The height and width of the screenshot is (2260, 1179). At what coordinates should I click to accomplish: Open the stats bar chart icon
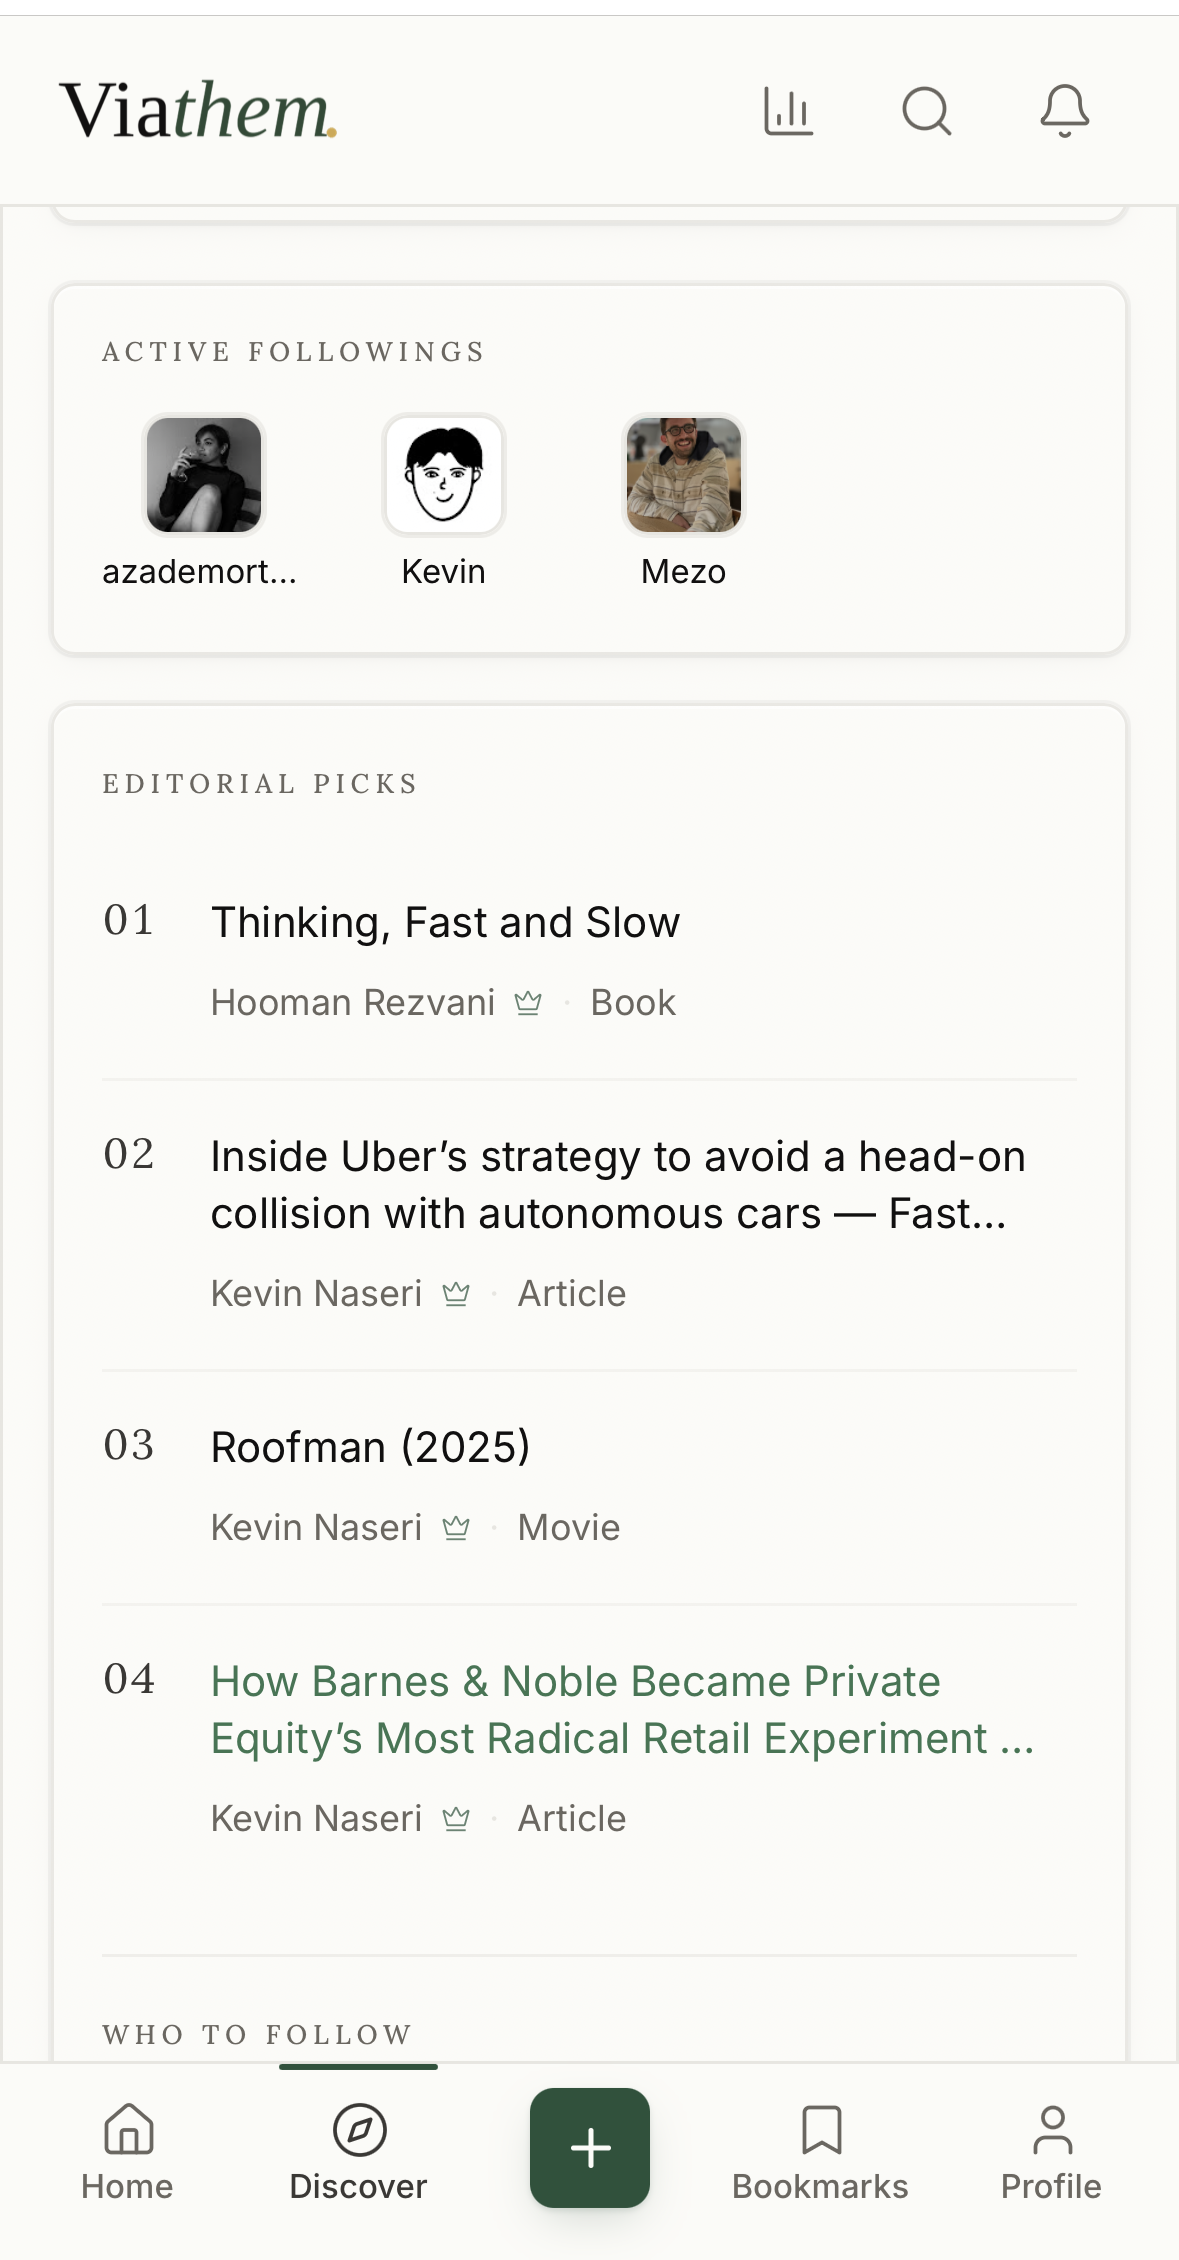click(x=788, y=110)
